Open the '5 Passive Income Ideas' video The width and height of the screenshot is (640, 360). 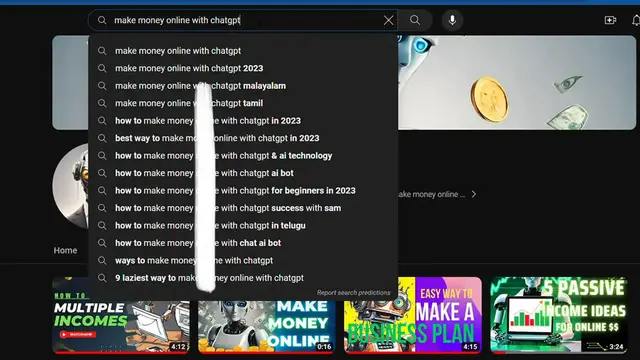coord(559,315)
